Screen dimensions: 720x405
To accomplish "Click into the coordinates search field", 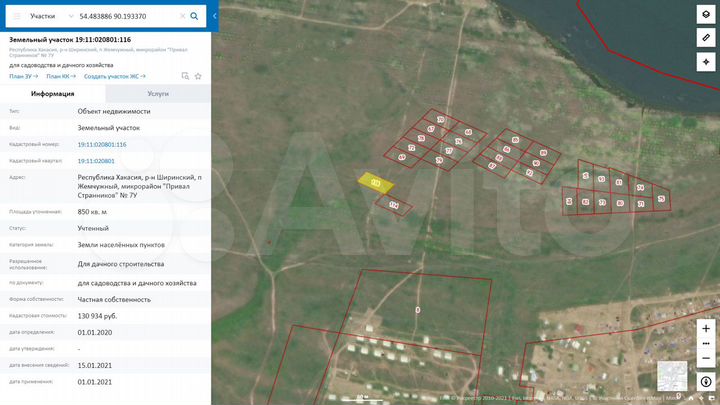I will [125, 16].
